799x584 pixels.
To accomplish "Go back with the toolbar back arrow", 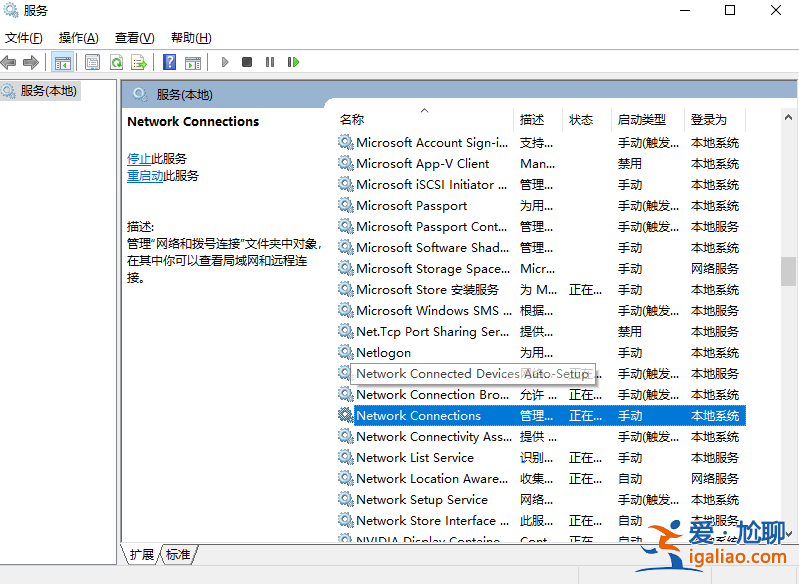I will (x=9, y=62).
